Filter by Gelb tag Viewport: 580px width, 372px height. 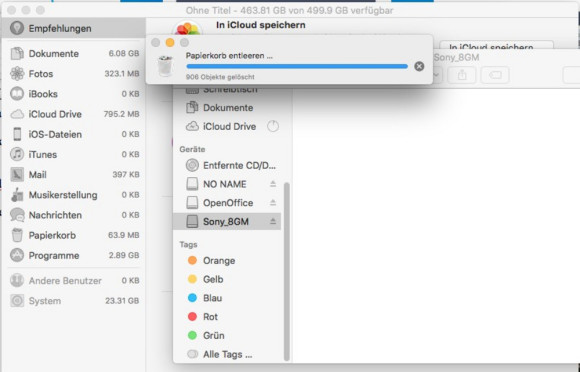pos(227,279)
